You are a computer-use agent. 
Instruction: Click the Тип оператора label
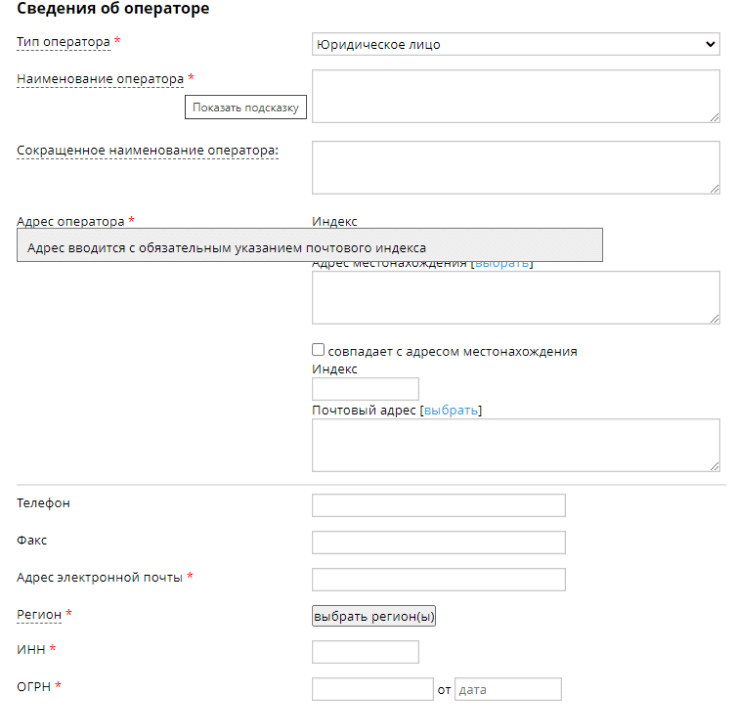[x=63, y=41]
